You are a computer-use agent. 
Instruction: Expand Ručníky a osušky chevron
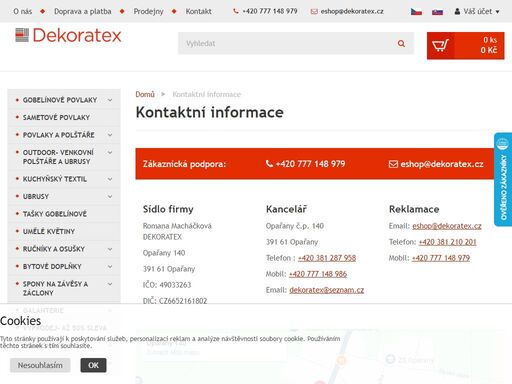tap(110, 249)
